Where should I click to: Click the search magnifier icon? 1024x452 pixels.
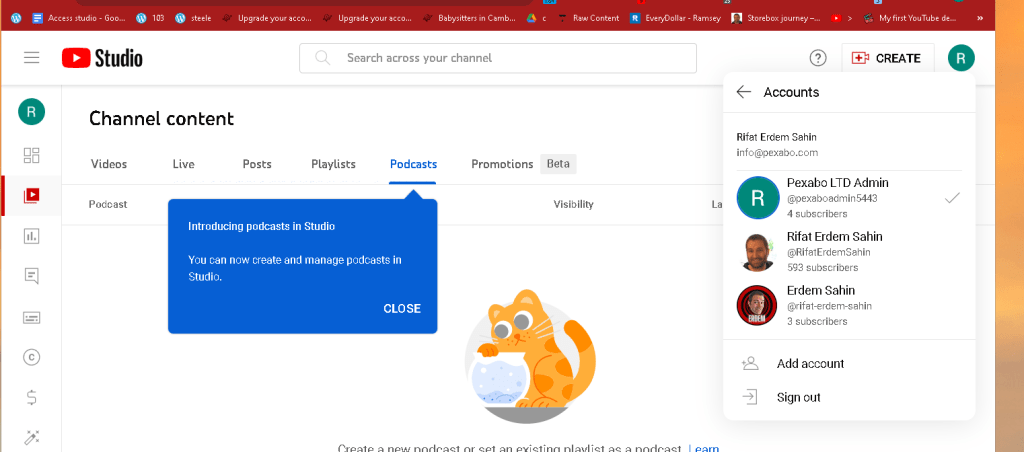tap(323, 58)
